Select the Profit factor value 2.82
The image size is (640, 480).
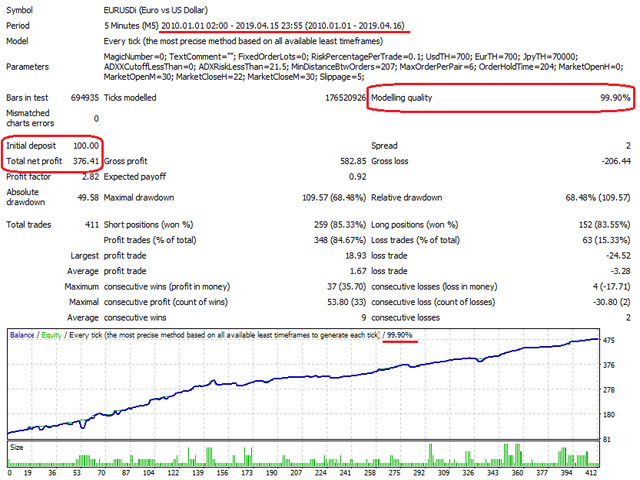click(x=91, y=177)
